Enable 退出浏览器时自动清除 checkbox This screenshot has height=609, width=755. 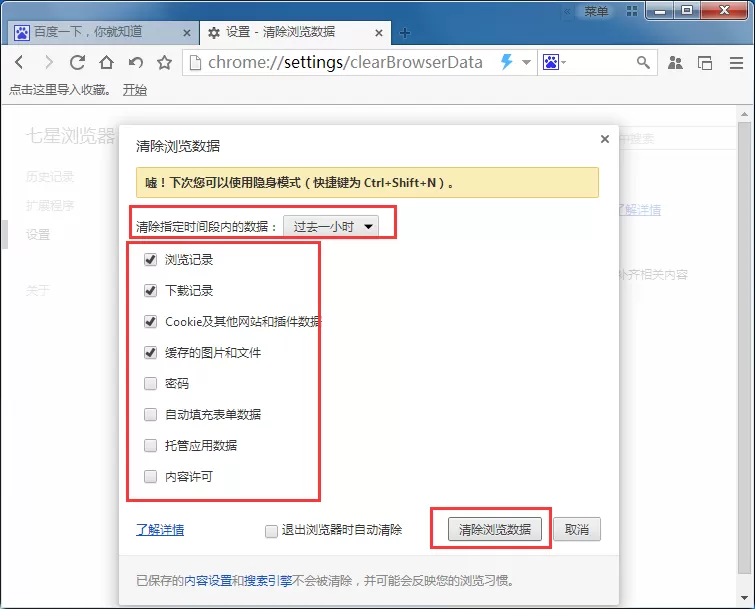(x=271, y=531)
